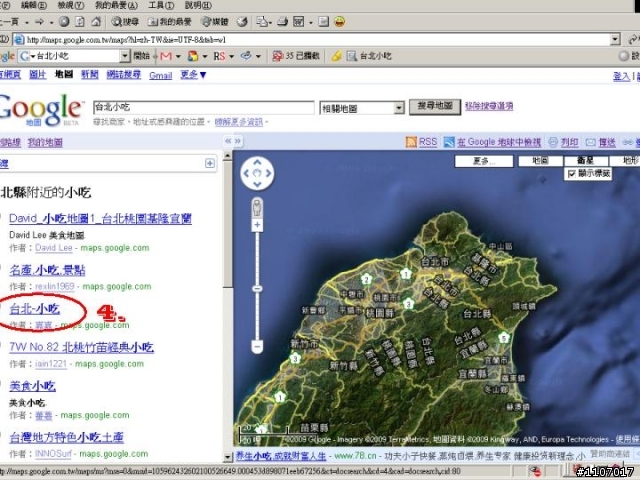Open the Forward button history dropdown arrow
Viewport: 640px width, 480px height.
click(x=51, y=22)
